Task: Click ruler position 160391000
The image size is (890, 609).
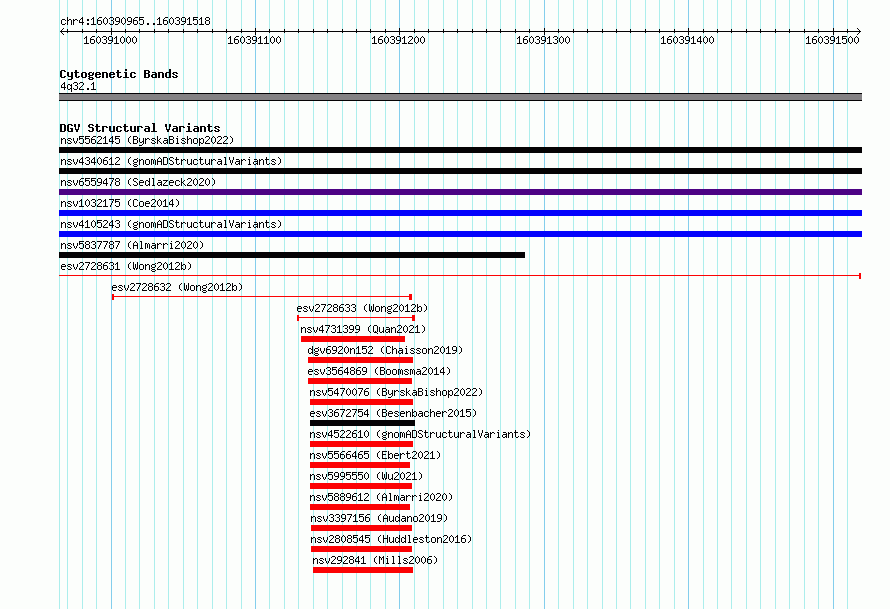Action: coord(110,40)
